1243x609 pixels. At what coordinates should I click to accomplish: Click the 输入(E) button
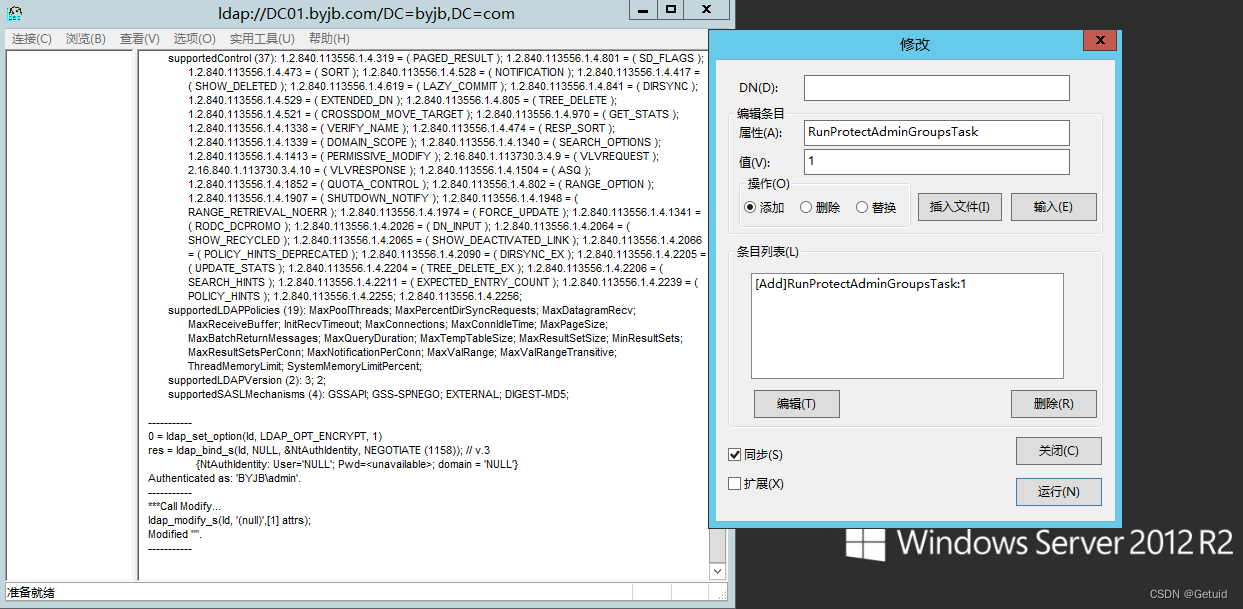point(1053,207)
